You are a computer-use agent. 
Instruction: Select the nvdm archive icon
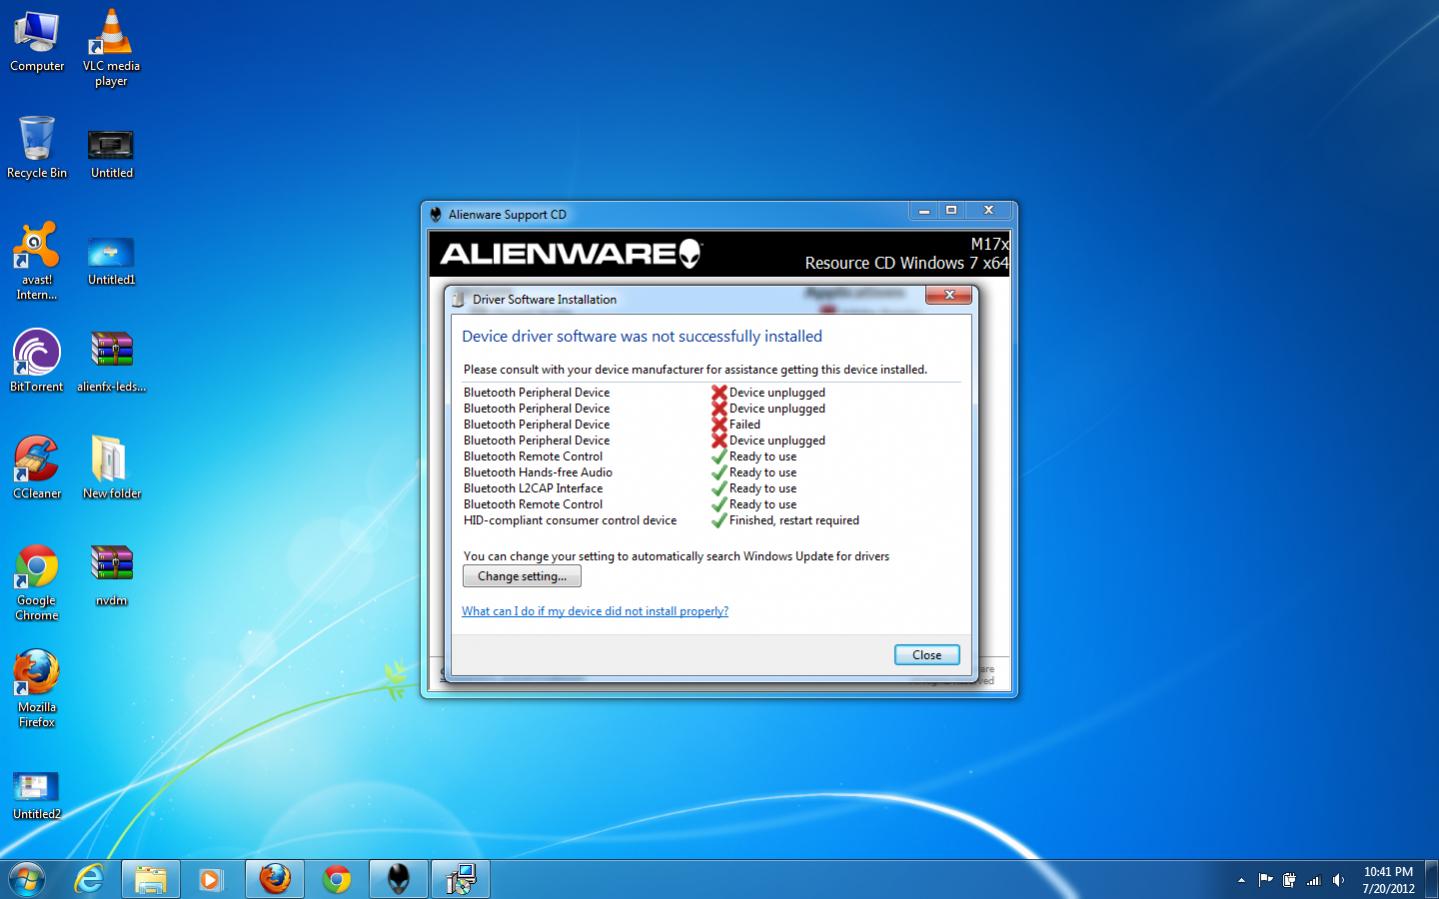(111, 575)
